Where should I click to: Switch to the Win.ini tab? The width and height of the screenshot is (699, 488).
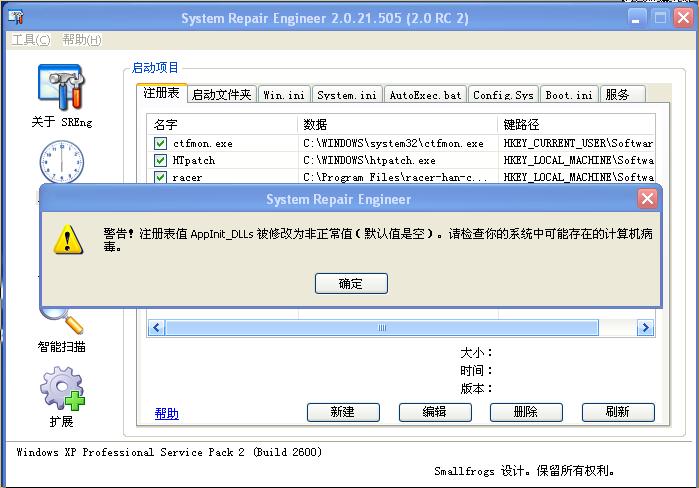click(x=284, y=94)
